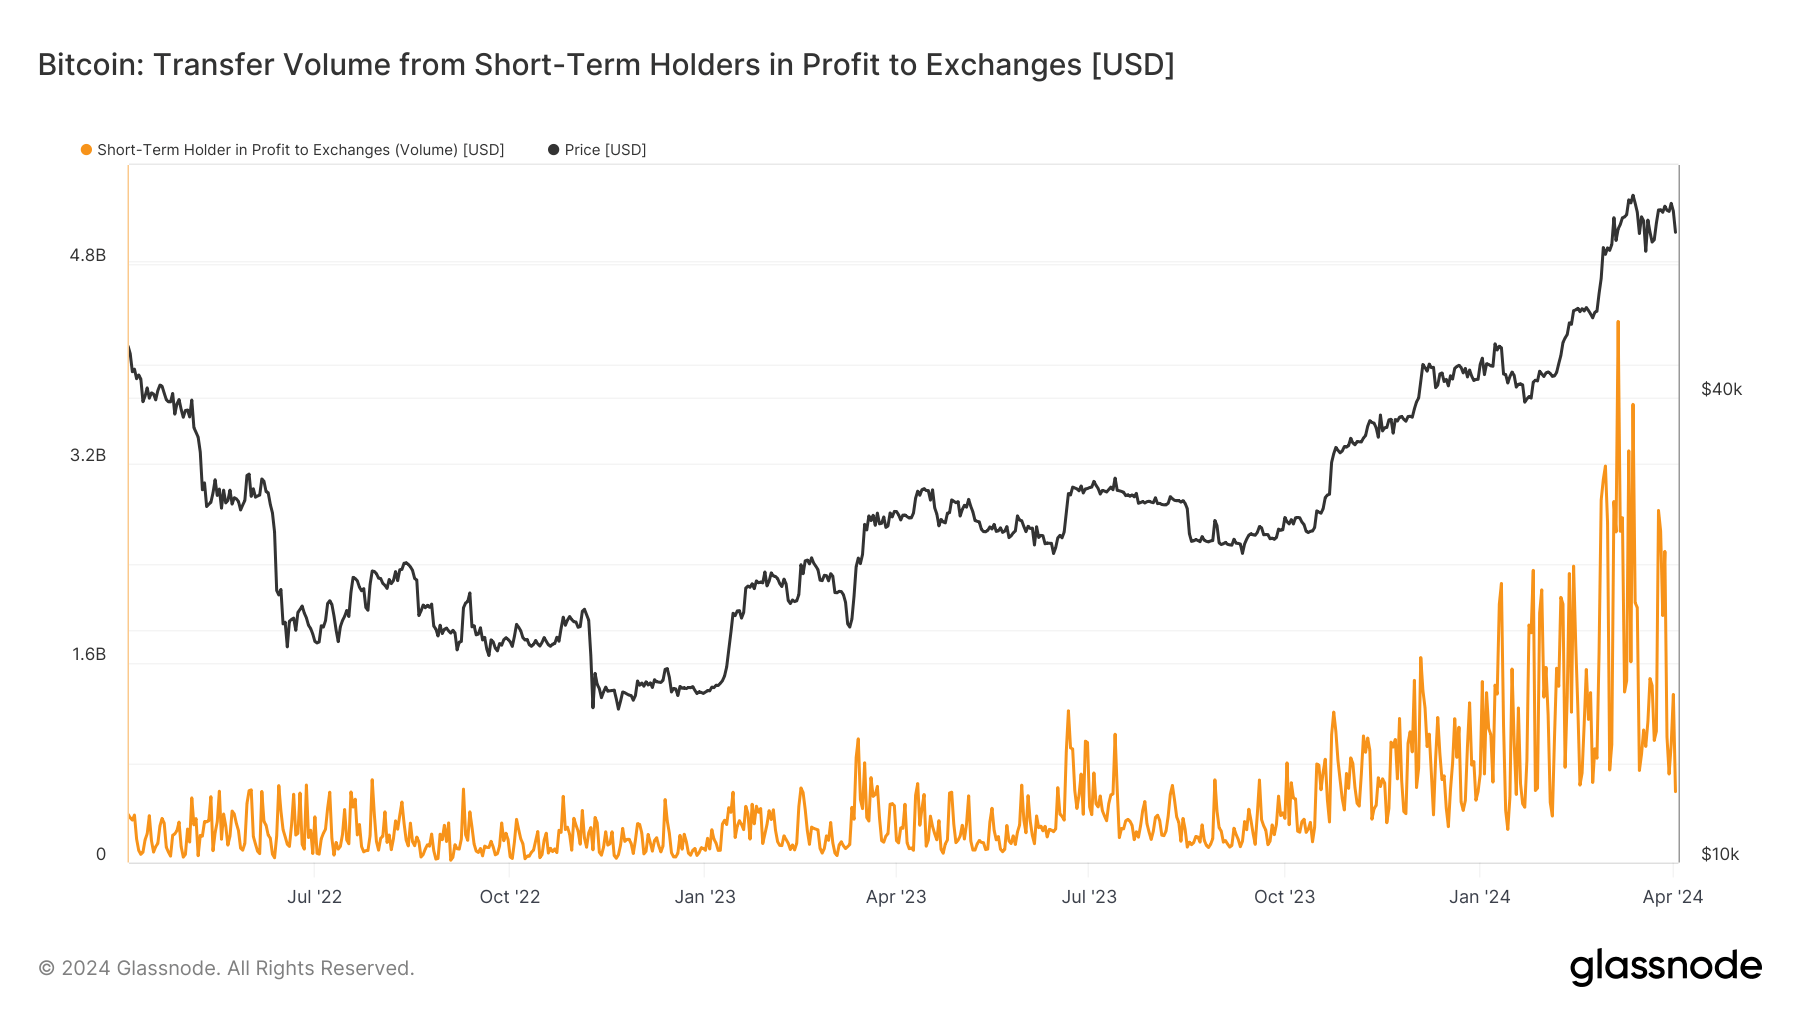
Task: Click the 1.6B volume axis label
Action: tap(88, 655)
